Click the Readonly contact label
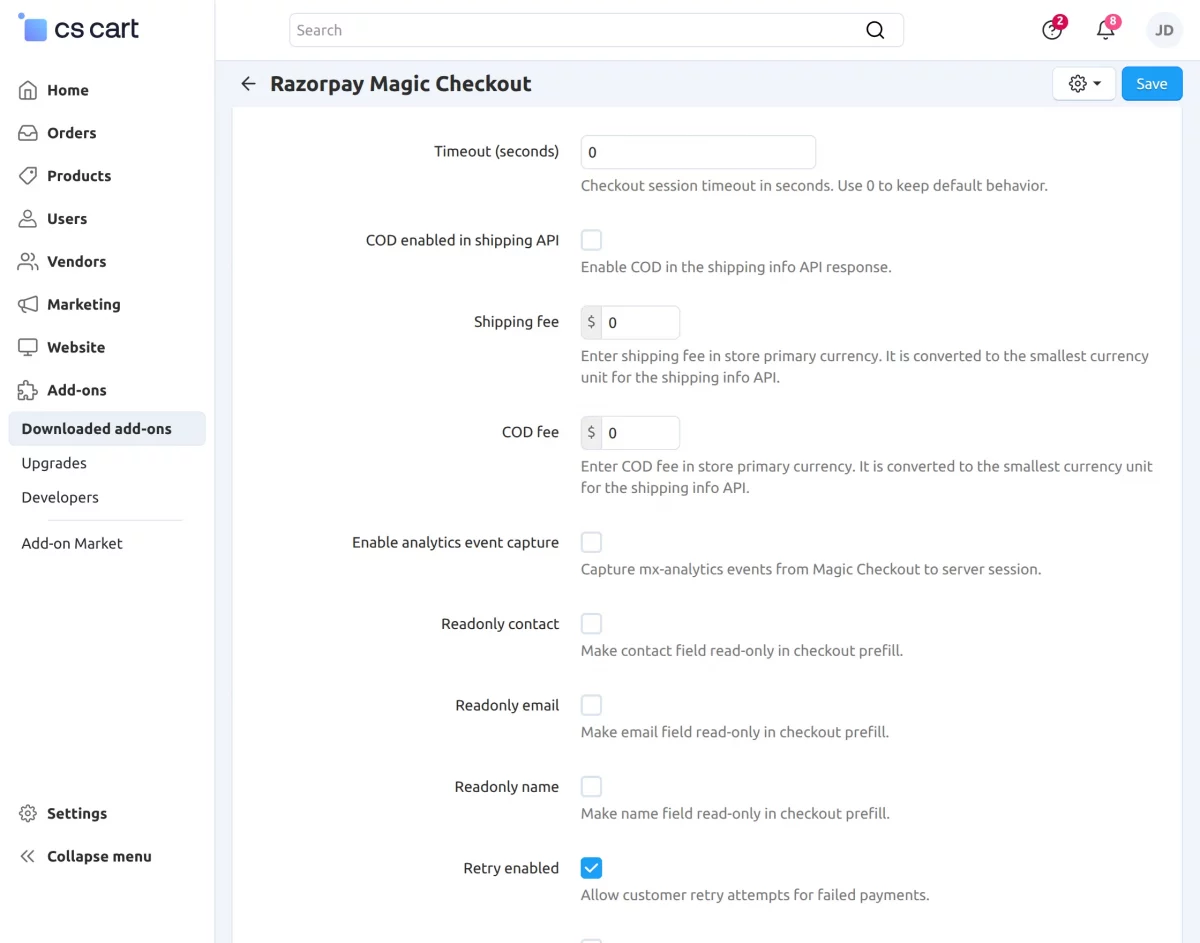 (x=500, y=624)
